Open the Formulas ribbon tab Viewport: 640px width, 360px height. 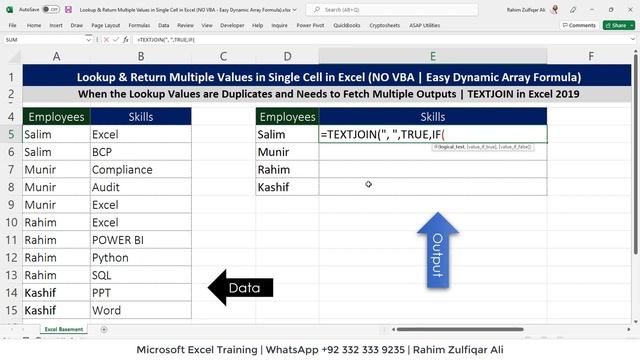[139, 25]
